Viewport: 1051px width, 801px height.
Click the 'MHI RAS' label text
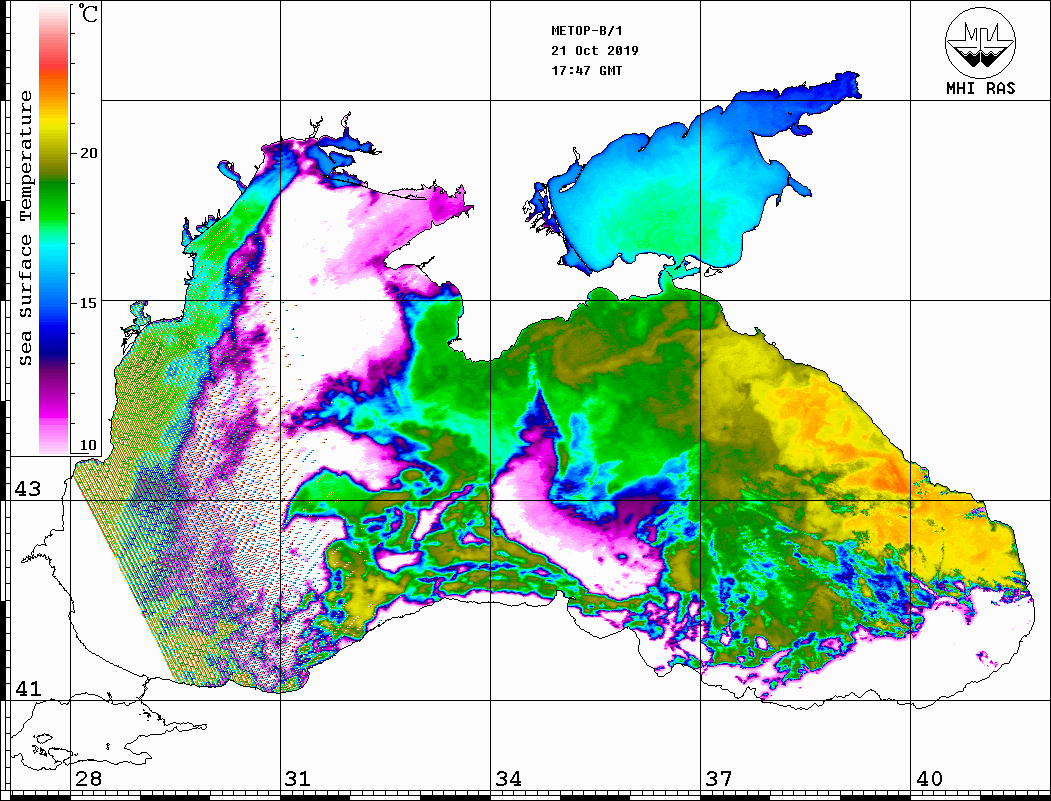(981, 88)
